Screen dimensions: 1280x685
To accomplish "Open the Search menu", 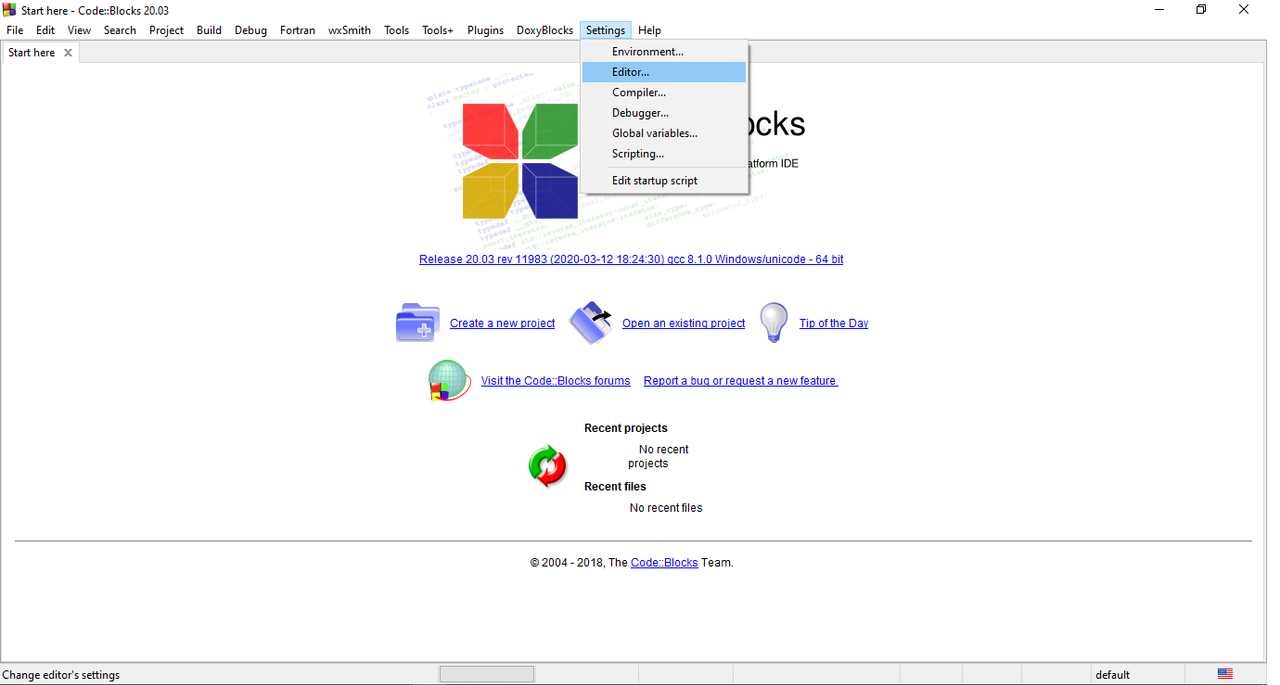I will click(x=120, y=30).
